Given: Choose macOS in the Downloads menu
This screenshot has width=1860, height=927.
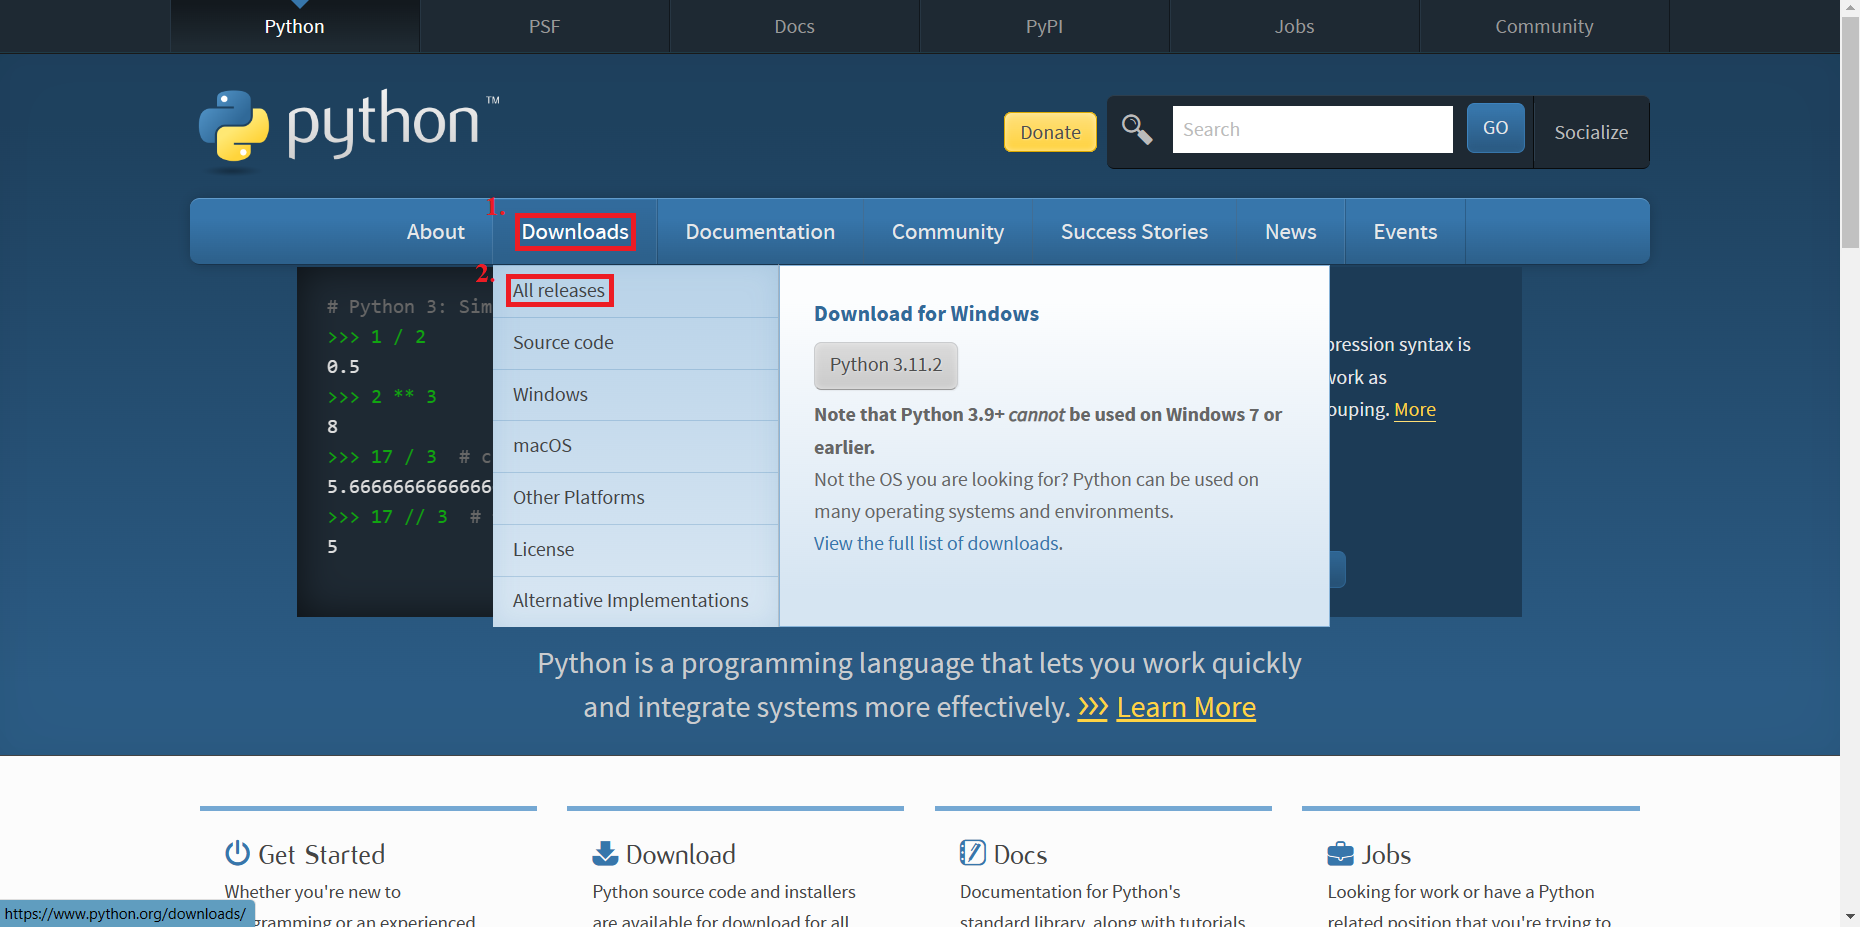Looking at the screenshot, I should [636, 446].
